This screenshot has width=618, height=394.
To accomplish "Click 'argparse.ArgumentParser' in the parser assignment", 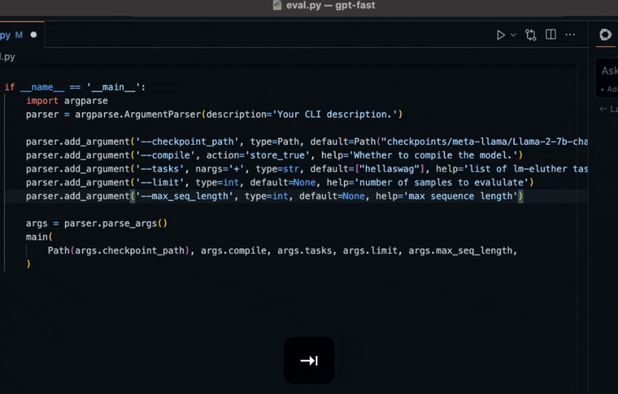I will (138, 115).
